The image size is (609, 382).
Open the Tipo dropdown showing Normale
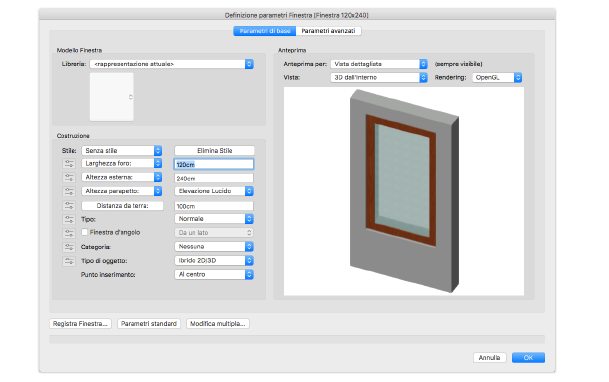pos(214,219)
